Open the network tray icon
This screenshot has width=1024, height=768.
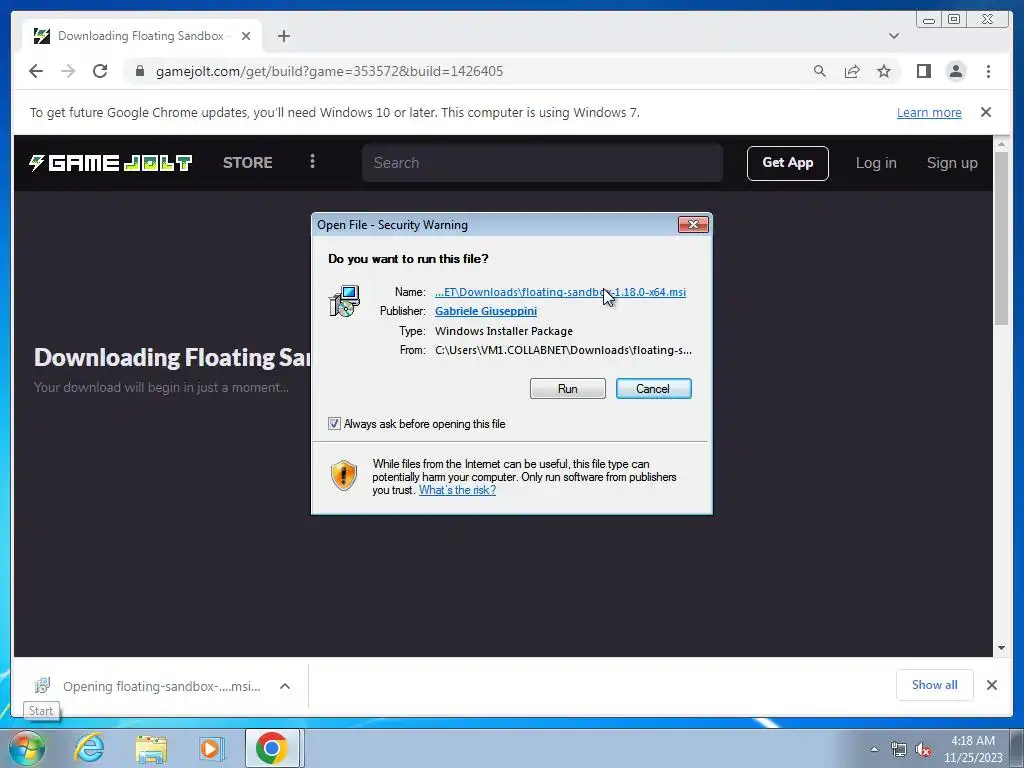[899, 749]
